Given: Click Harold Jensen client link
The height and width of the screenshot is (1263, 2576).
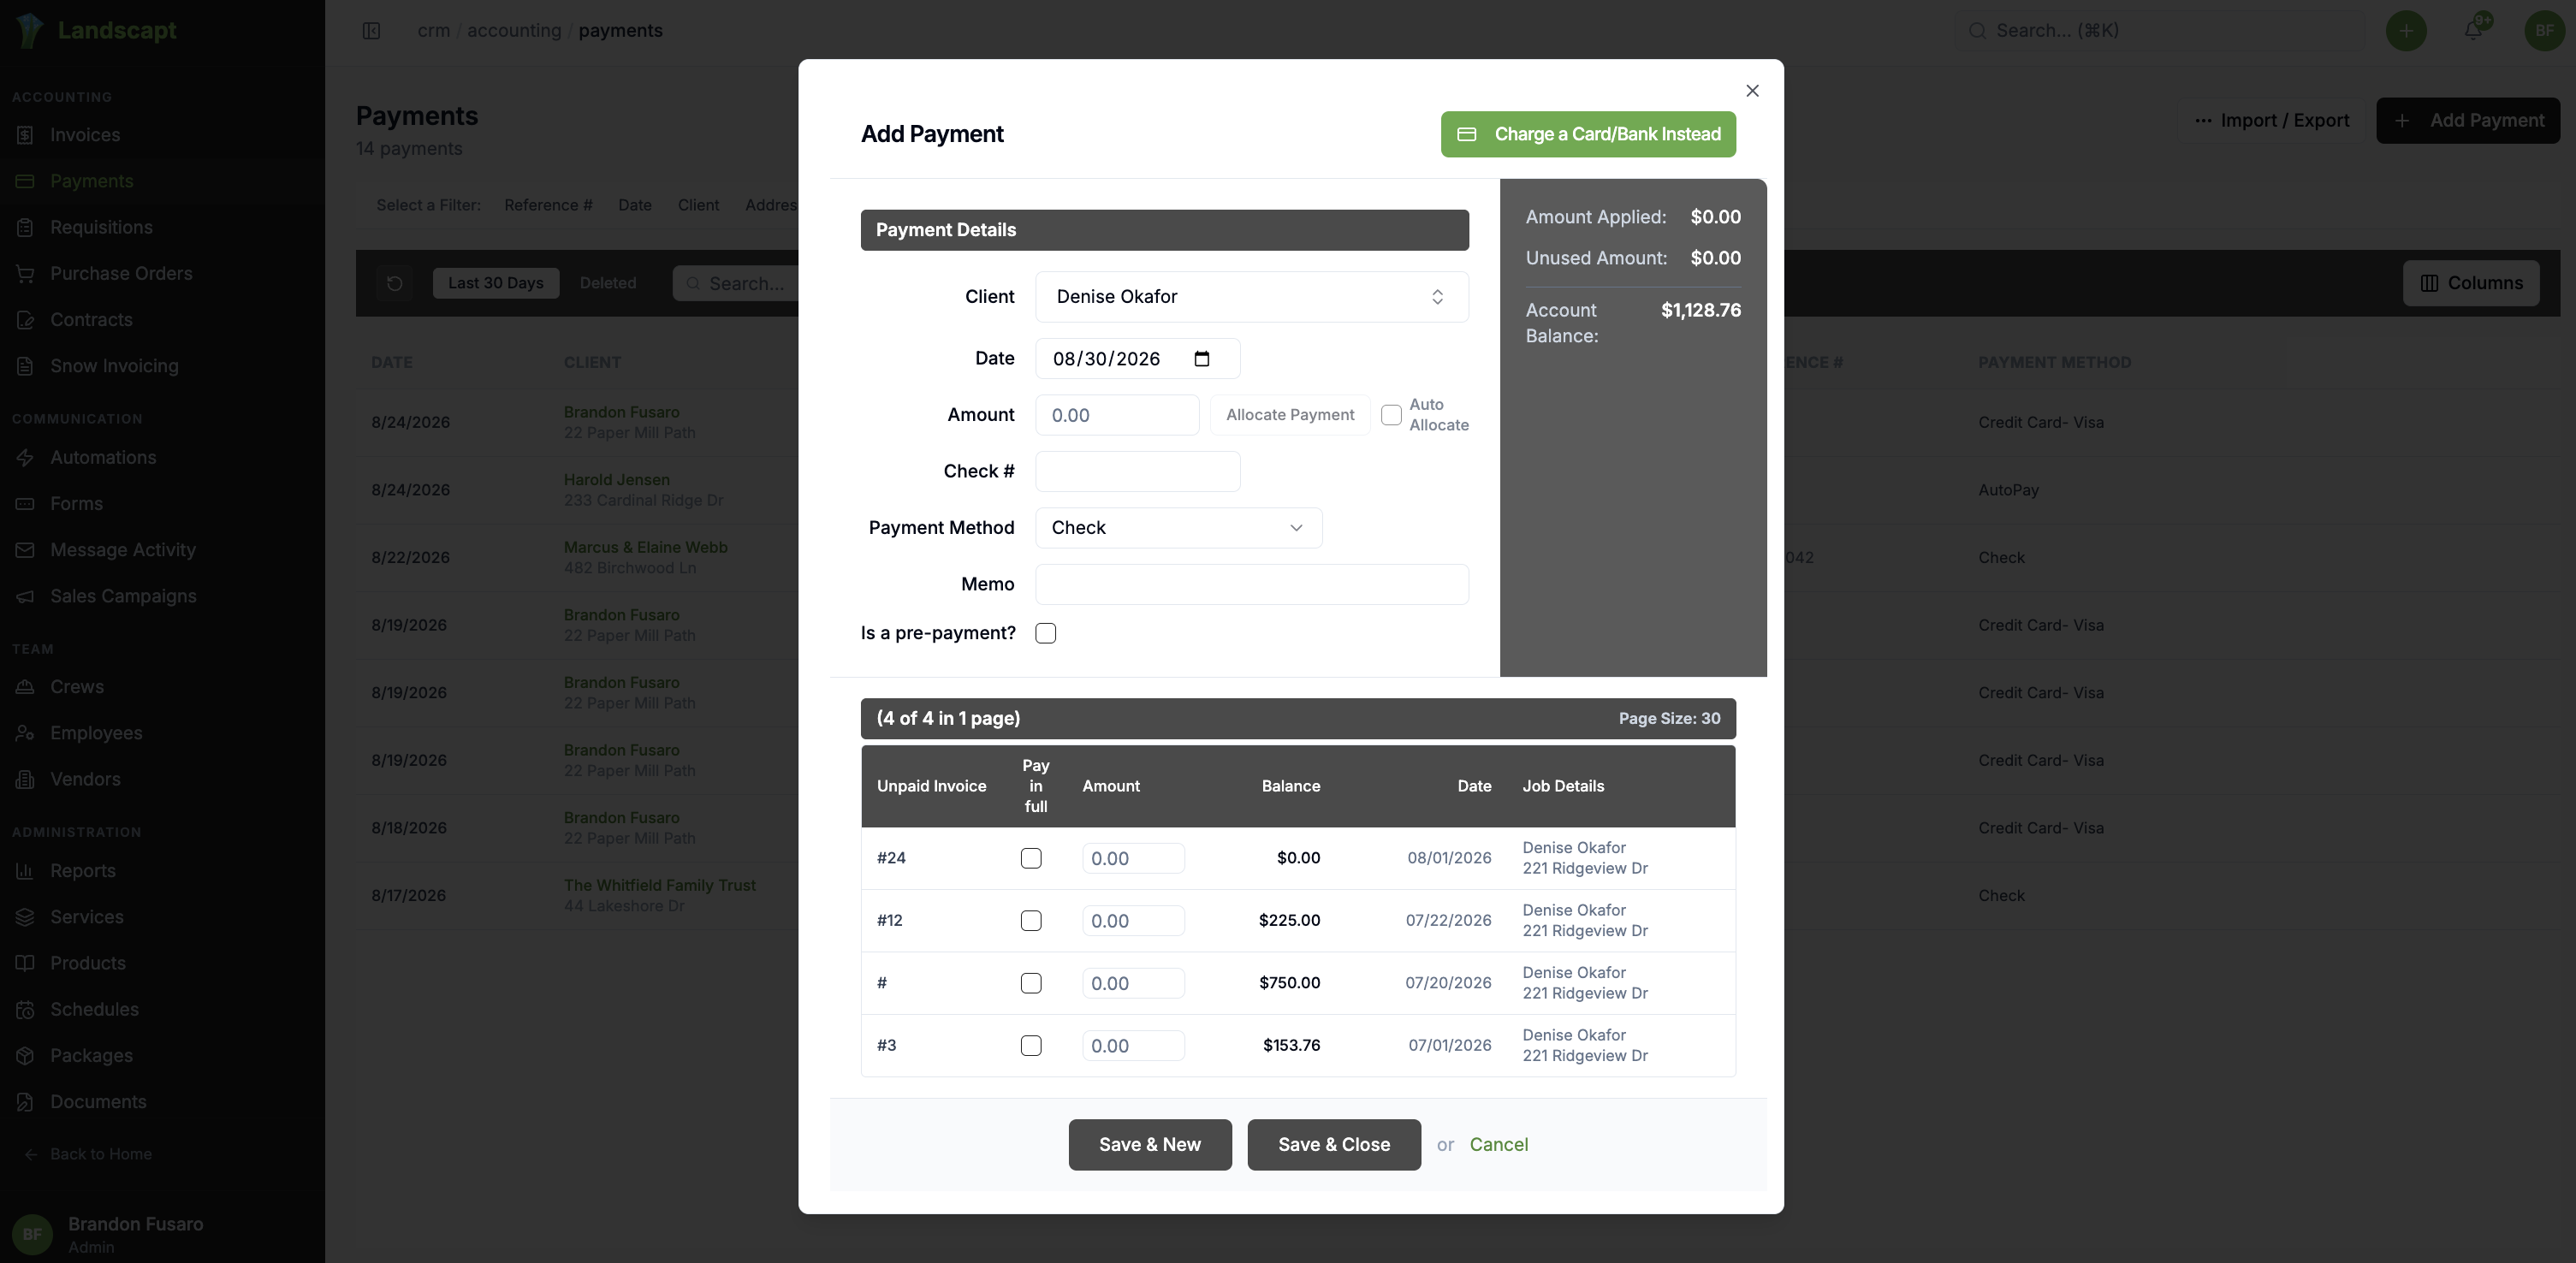Looking at the screenshot, I should coord(616,480).
